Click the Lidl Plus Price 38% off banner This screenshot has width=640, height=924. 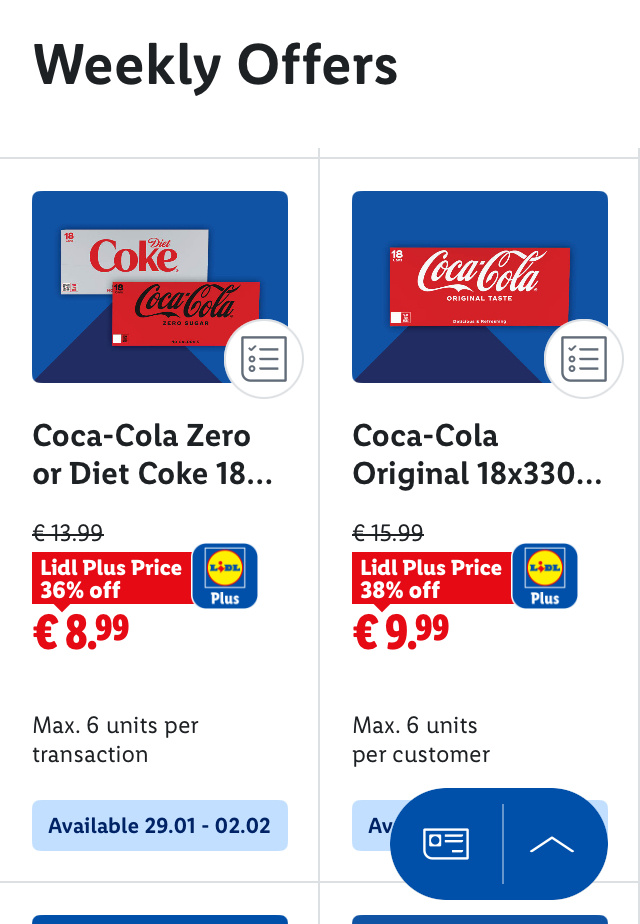pos(432,578)
